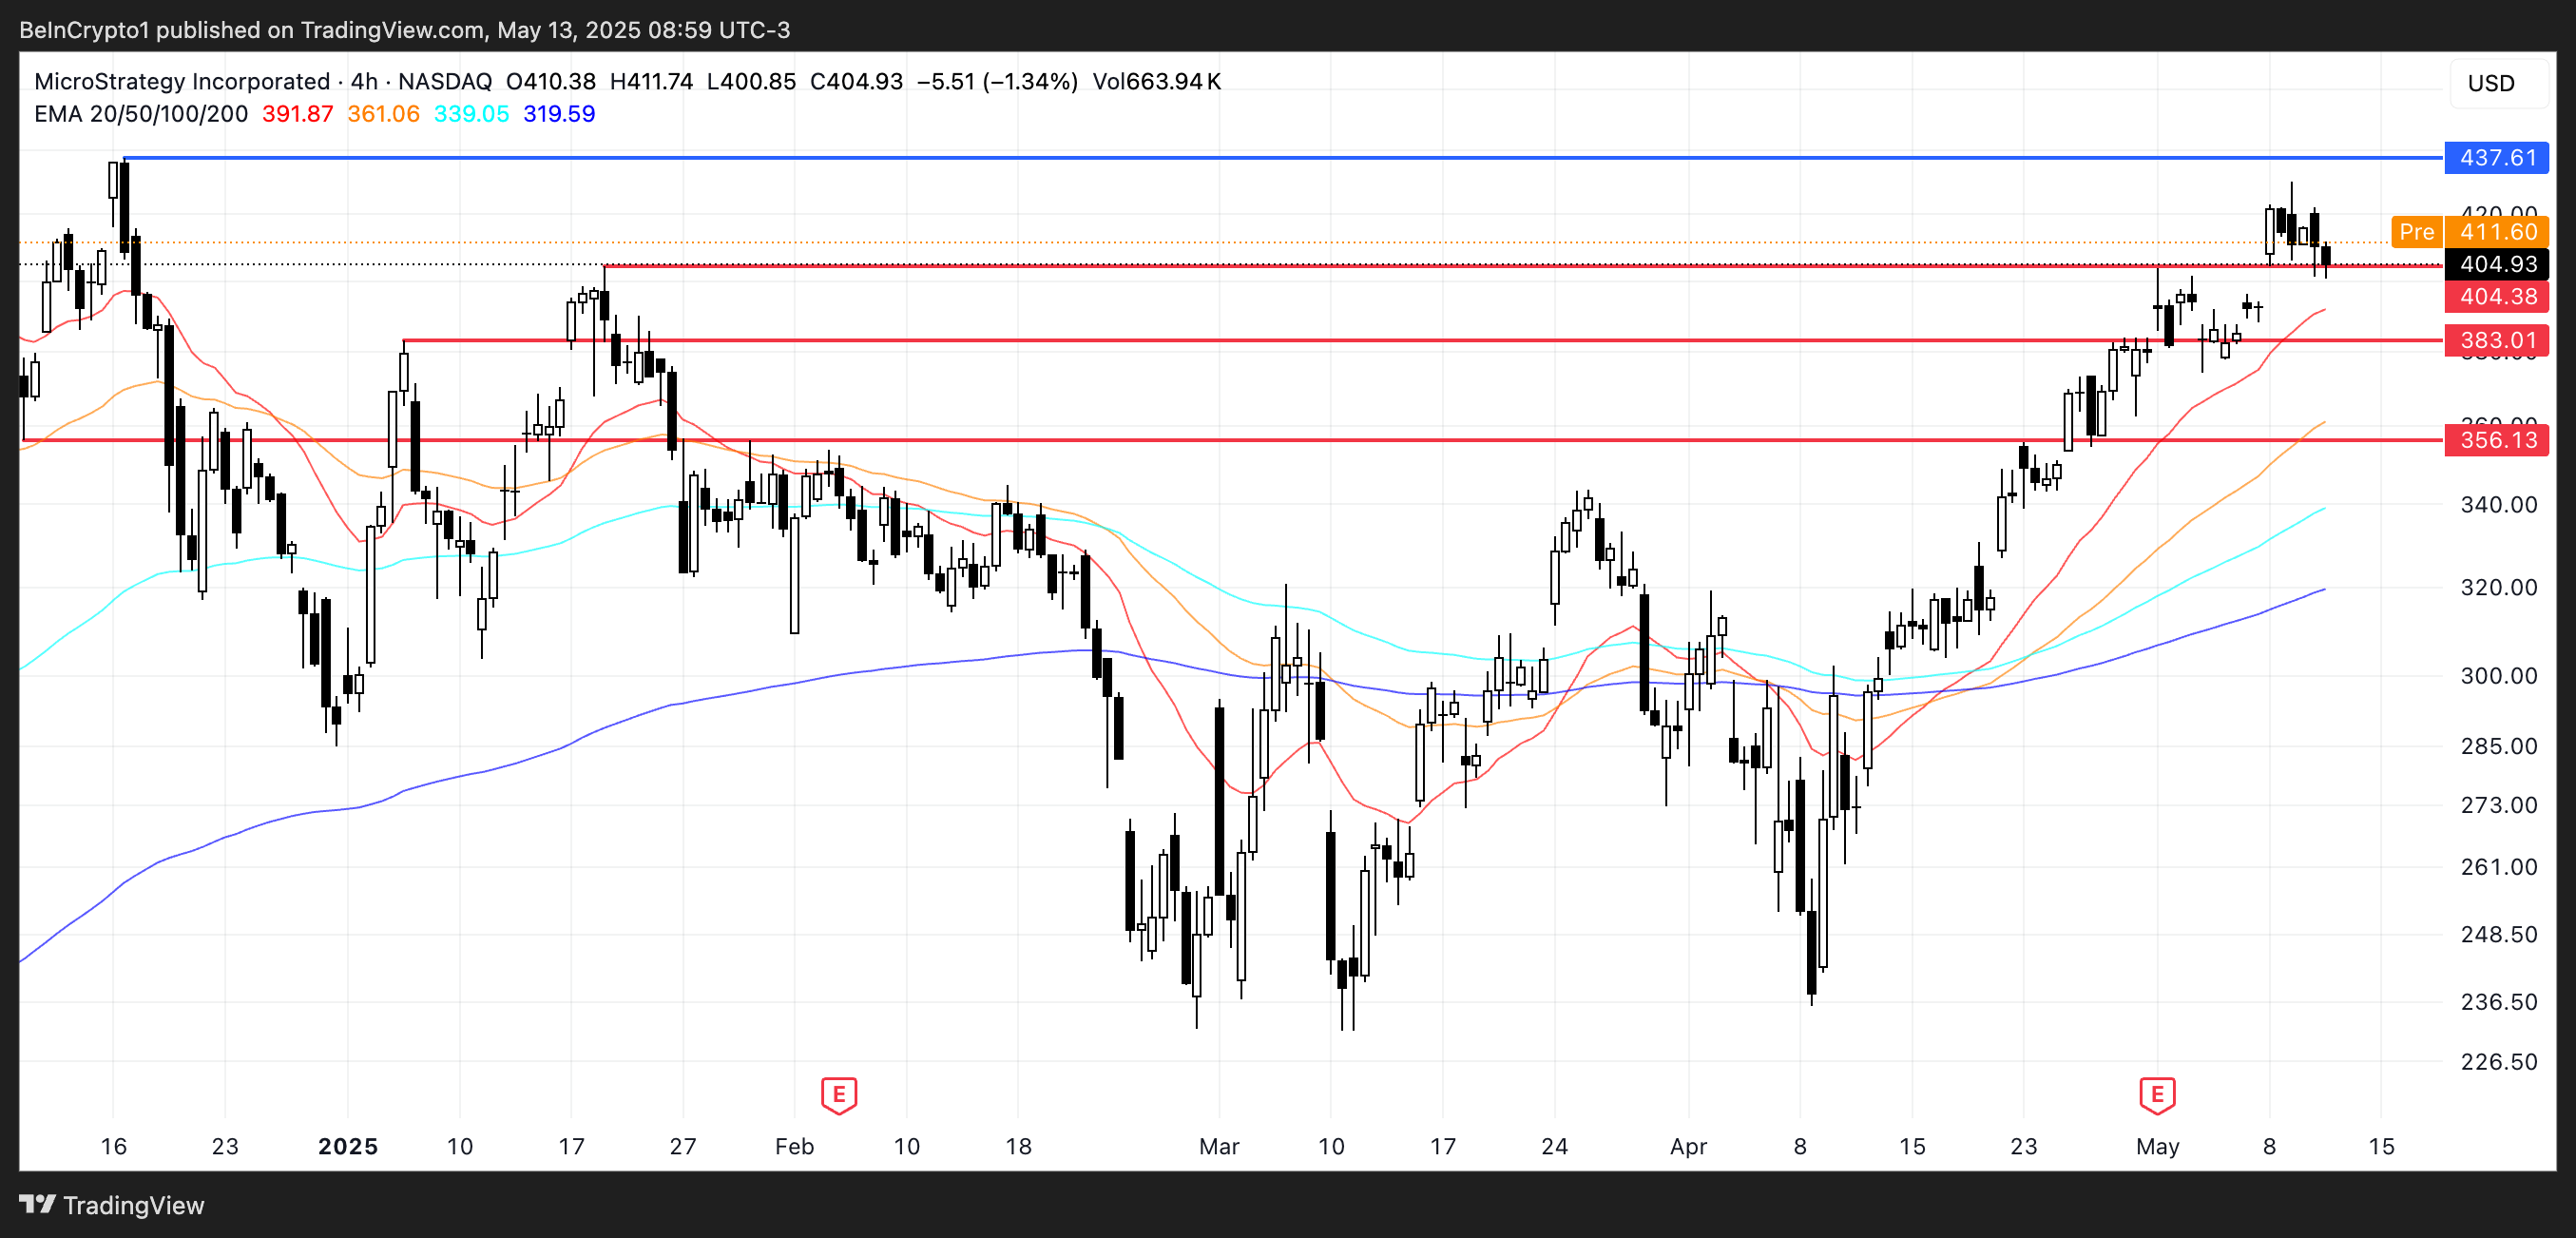This screenshot has width=2576, height=1238.
Task: Click the O410.38 open value
Action: (x=550, y=81)
